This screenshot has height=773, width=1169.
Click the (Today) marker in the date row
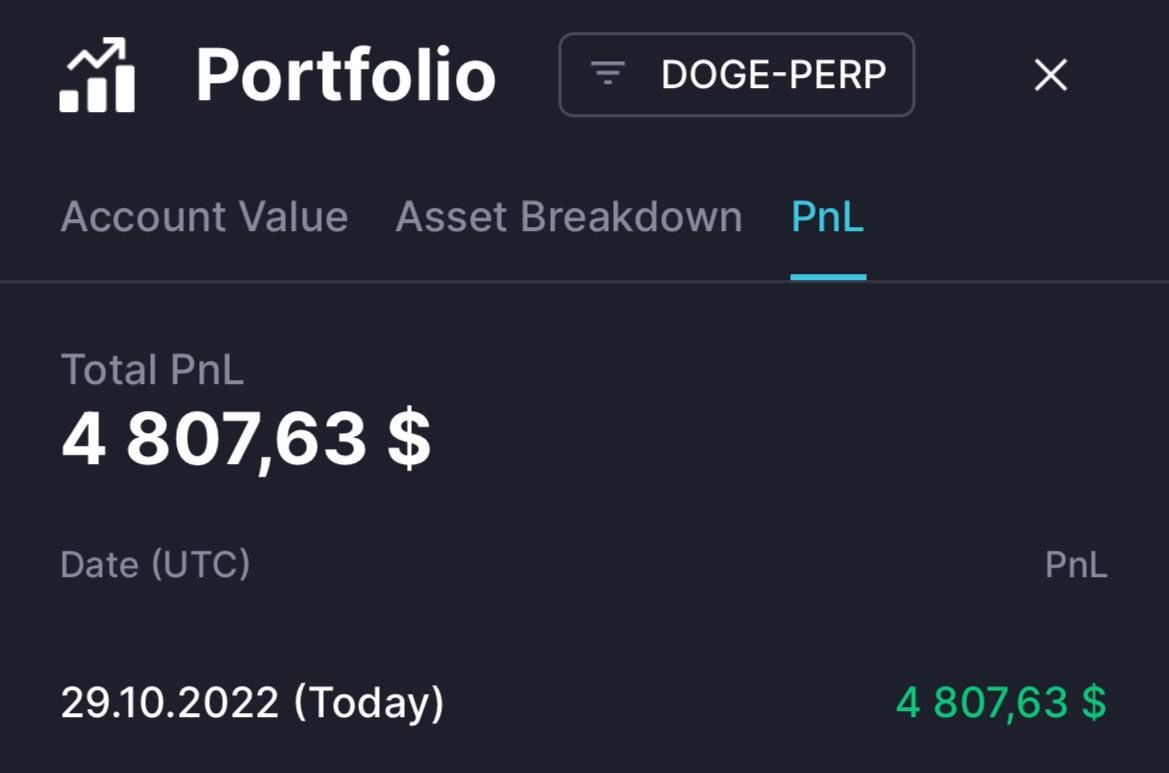369,703
